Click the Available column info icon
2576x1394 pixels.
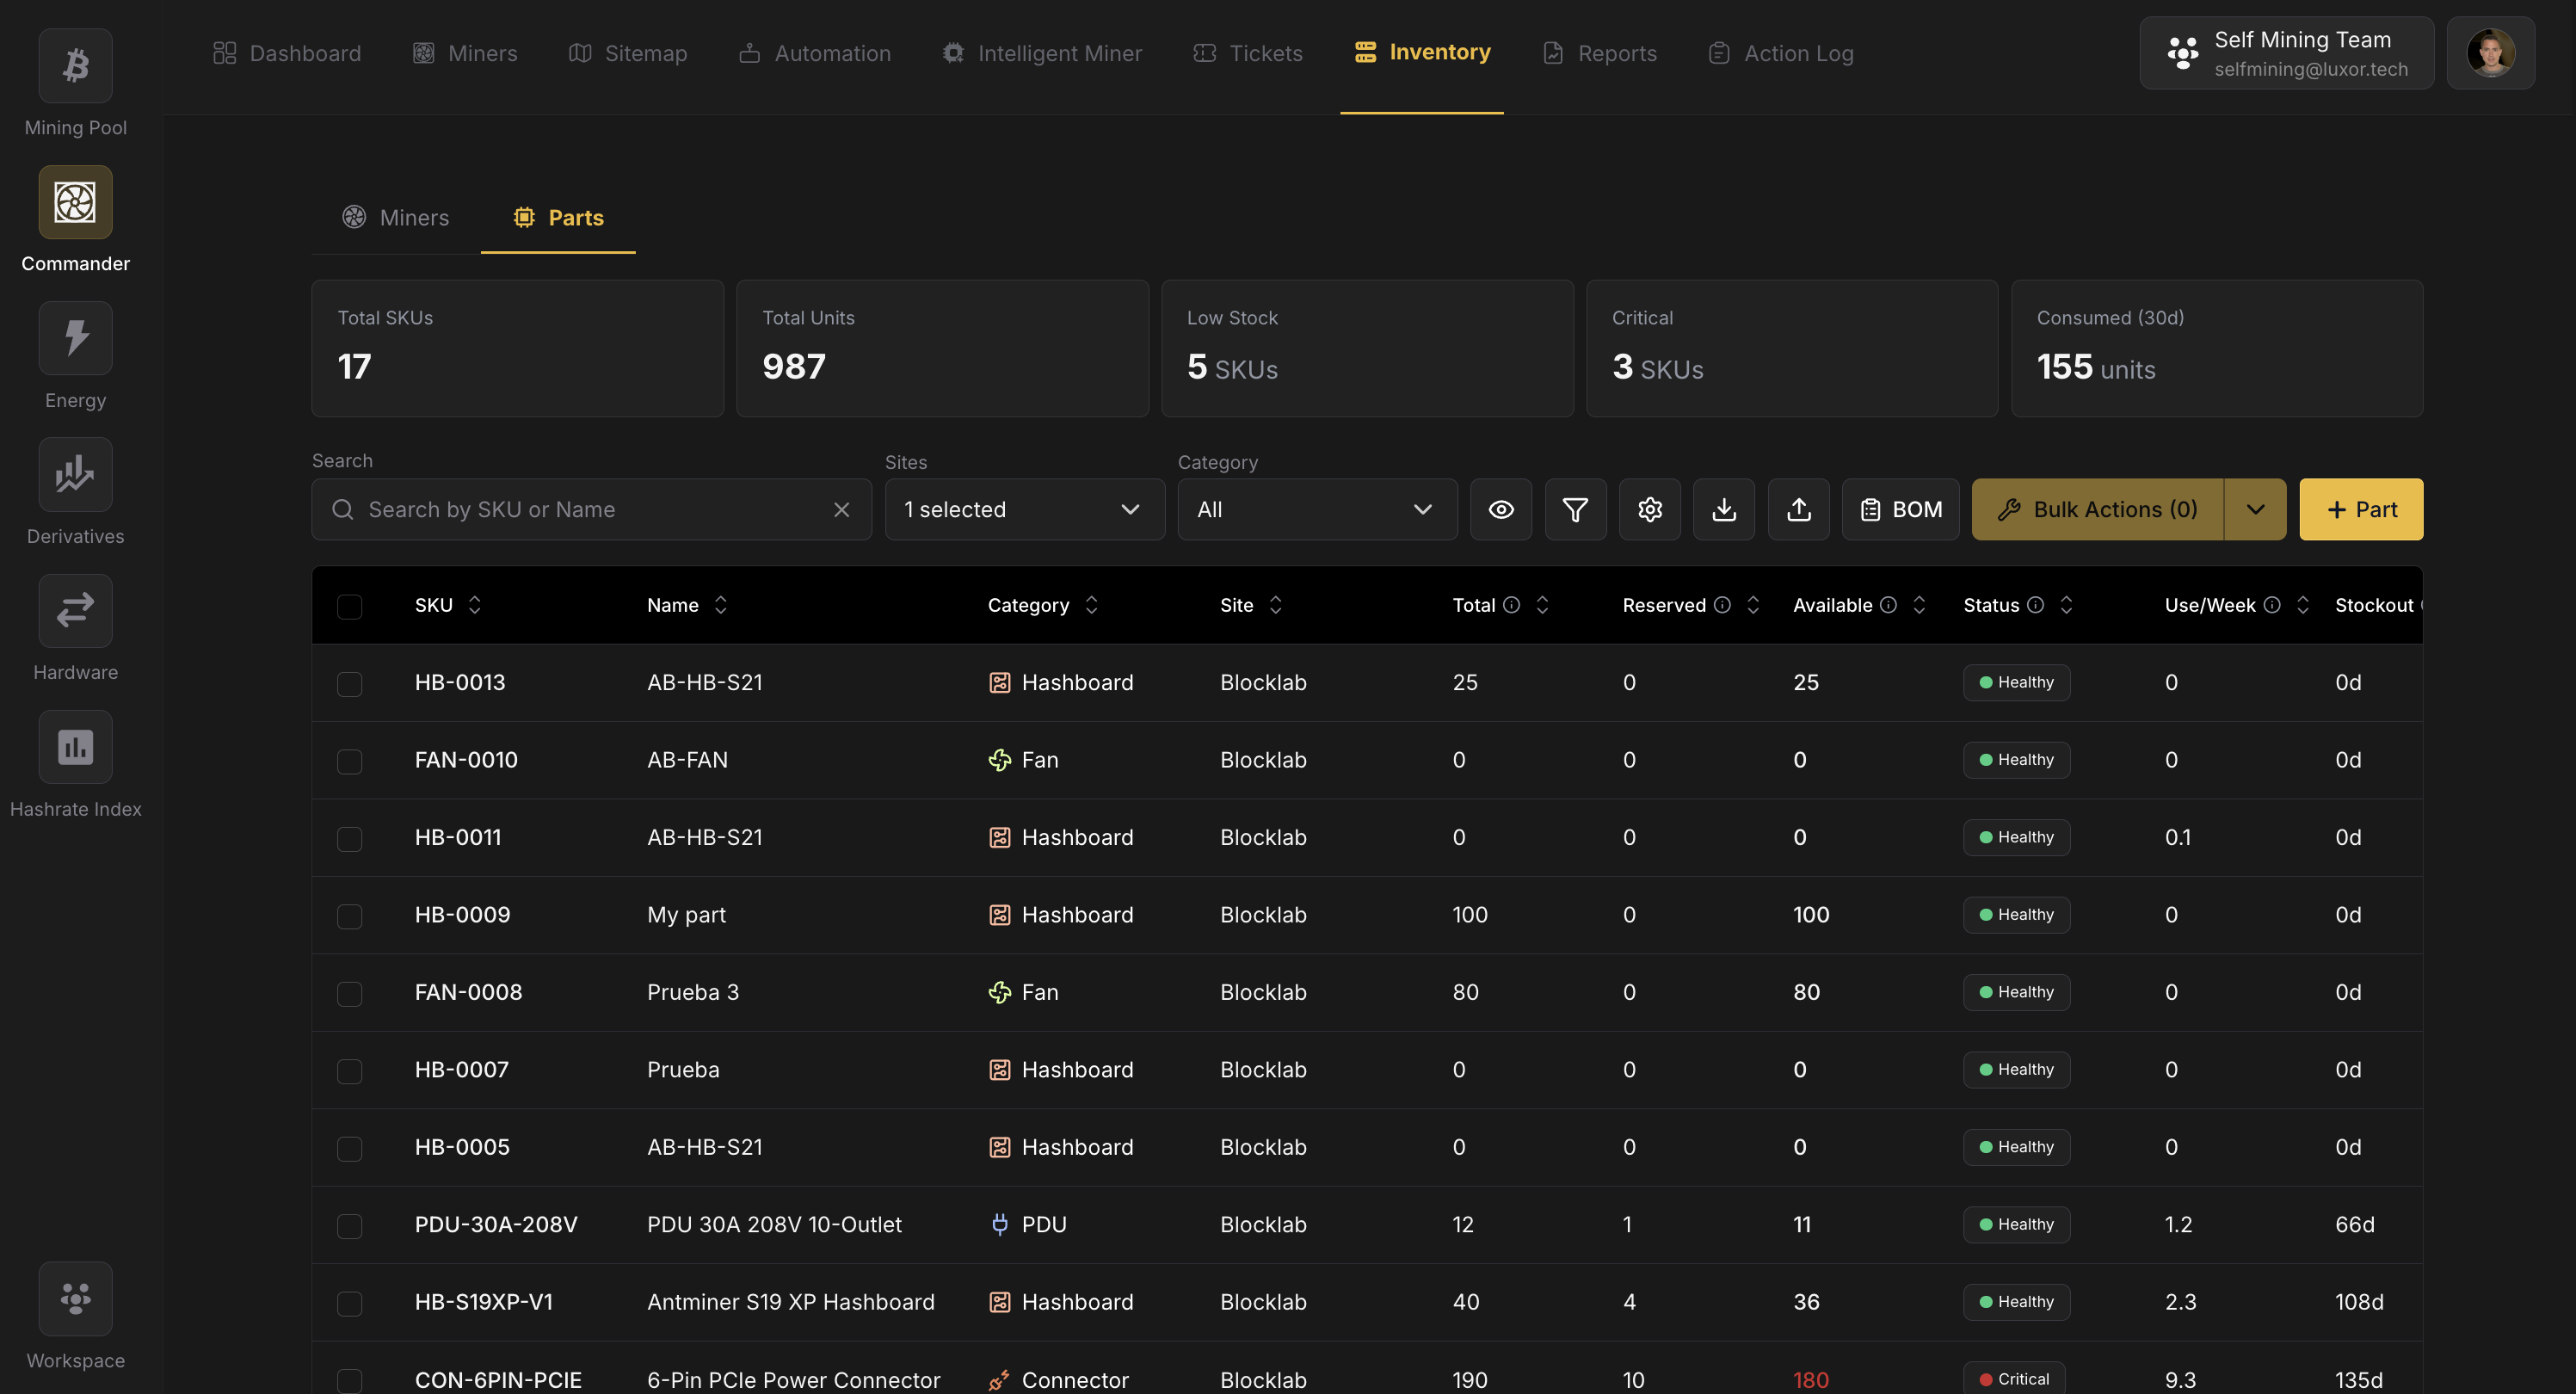[1888, 604]
